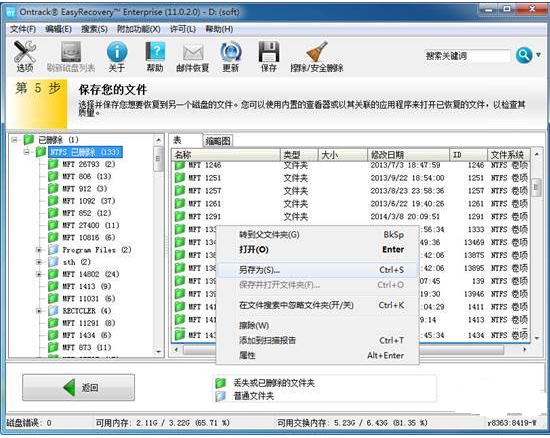
Task: Click the 关于 info icon
Action: pyautogui.click(x=117, y=56)
